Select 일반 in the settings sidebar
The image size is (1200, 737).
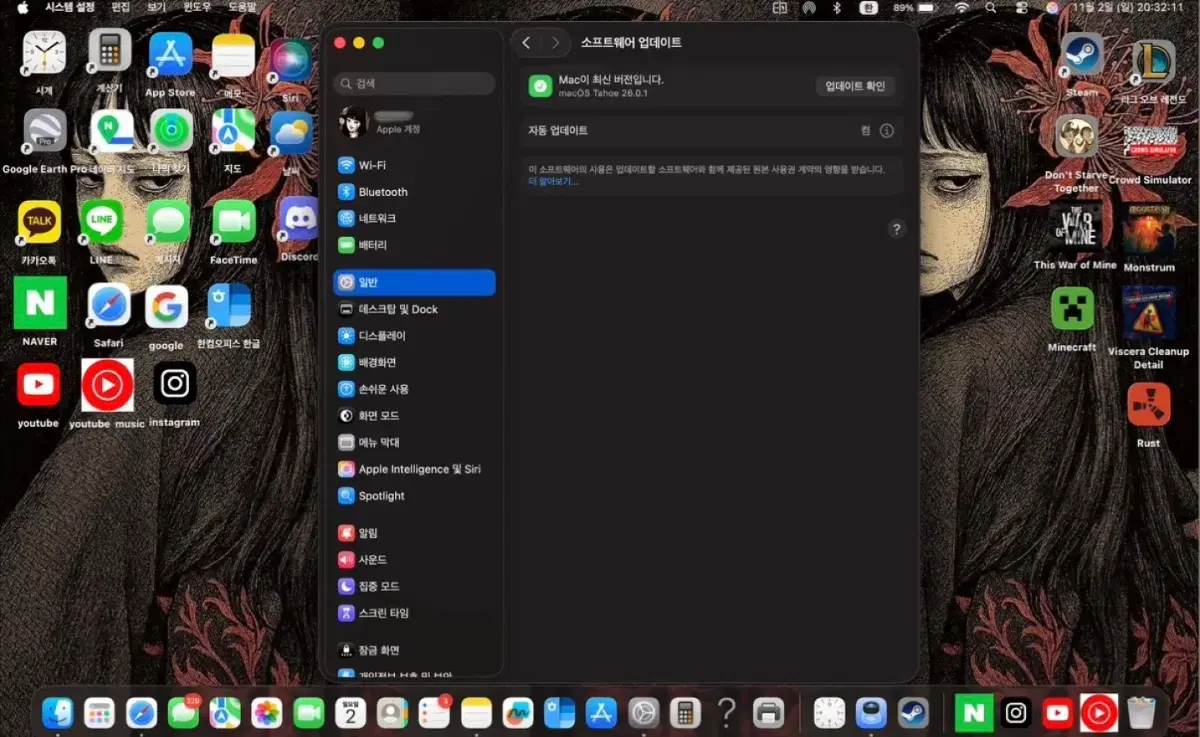tap(414, 283)
